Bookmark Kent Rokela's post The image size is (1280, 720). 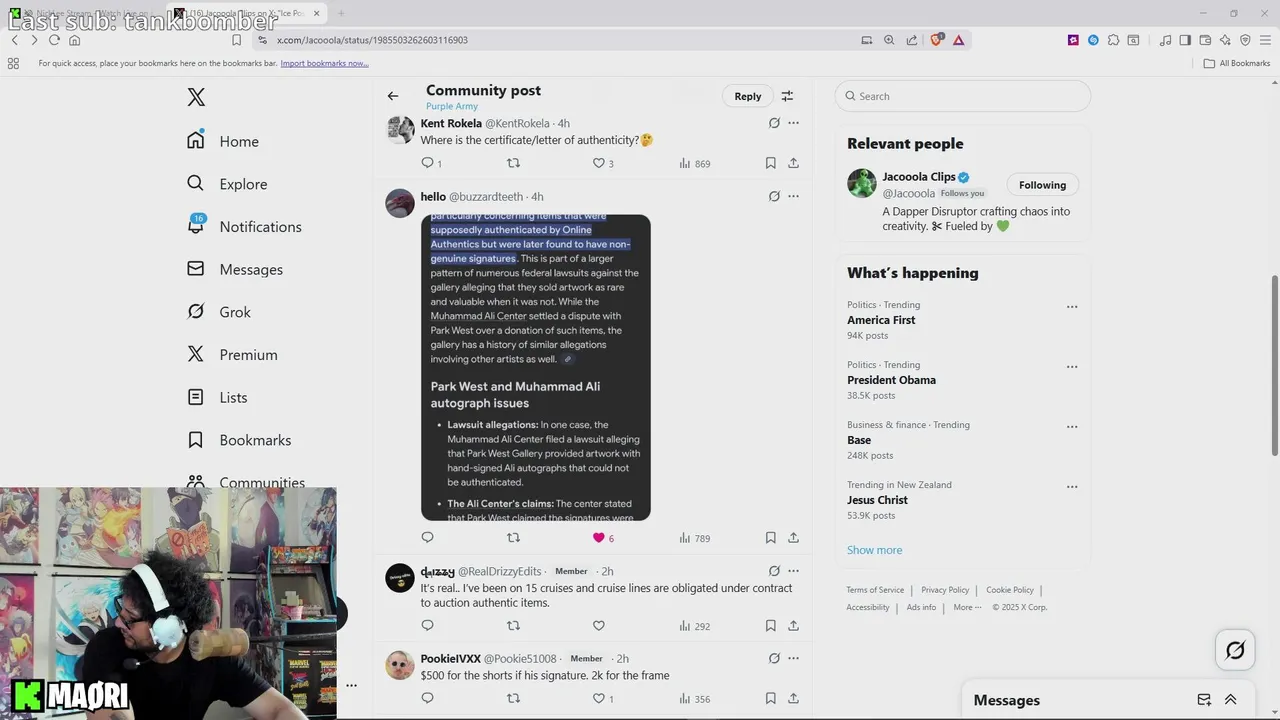coord(770,163)
